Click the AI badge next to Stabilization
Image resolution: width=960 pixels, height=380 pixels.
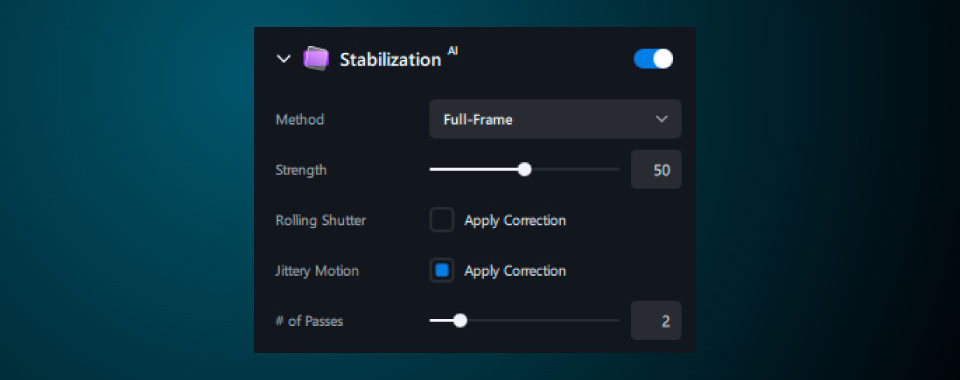452,51
